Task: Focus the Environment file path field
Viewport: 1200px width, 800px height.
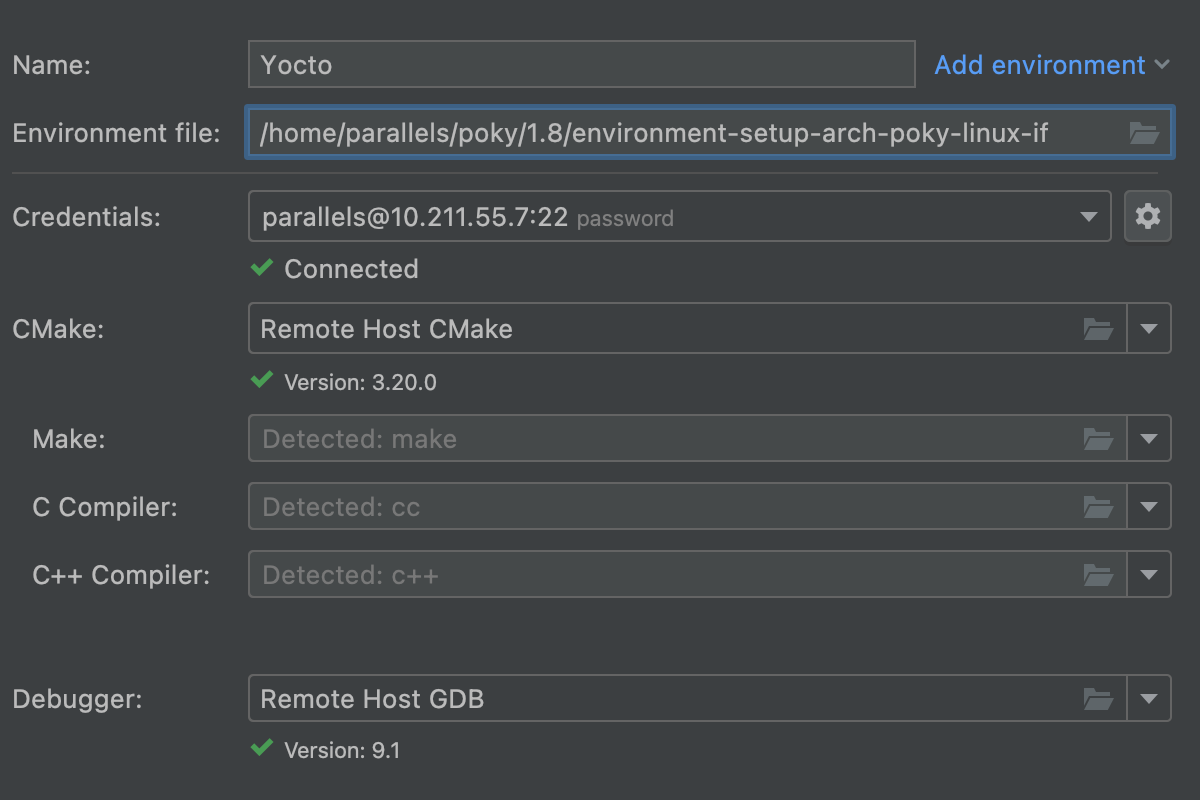Action: [x=680, y=133]
